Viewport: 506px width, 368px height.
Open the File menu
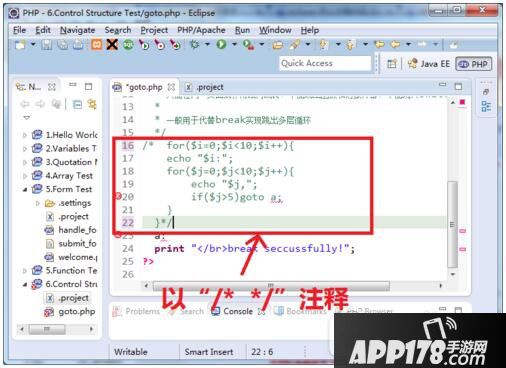(19, 30)
